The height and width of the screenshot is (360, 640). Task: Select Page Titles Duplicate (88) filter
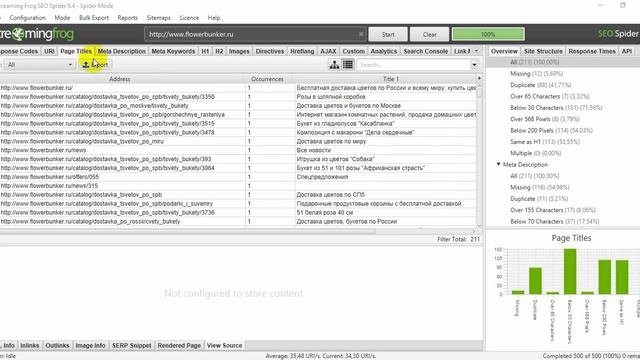click(x=540, y=85)
